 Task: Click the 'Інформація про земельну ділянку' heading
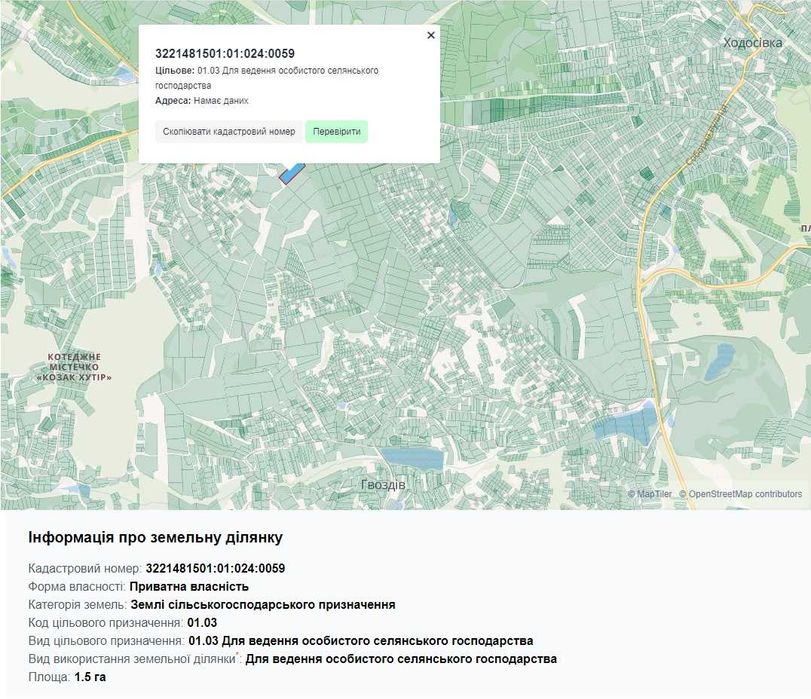click(x=155, y=538)
